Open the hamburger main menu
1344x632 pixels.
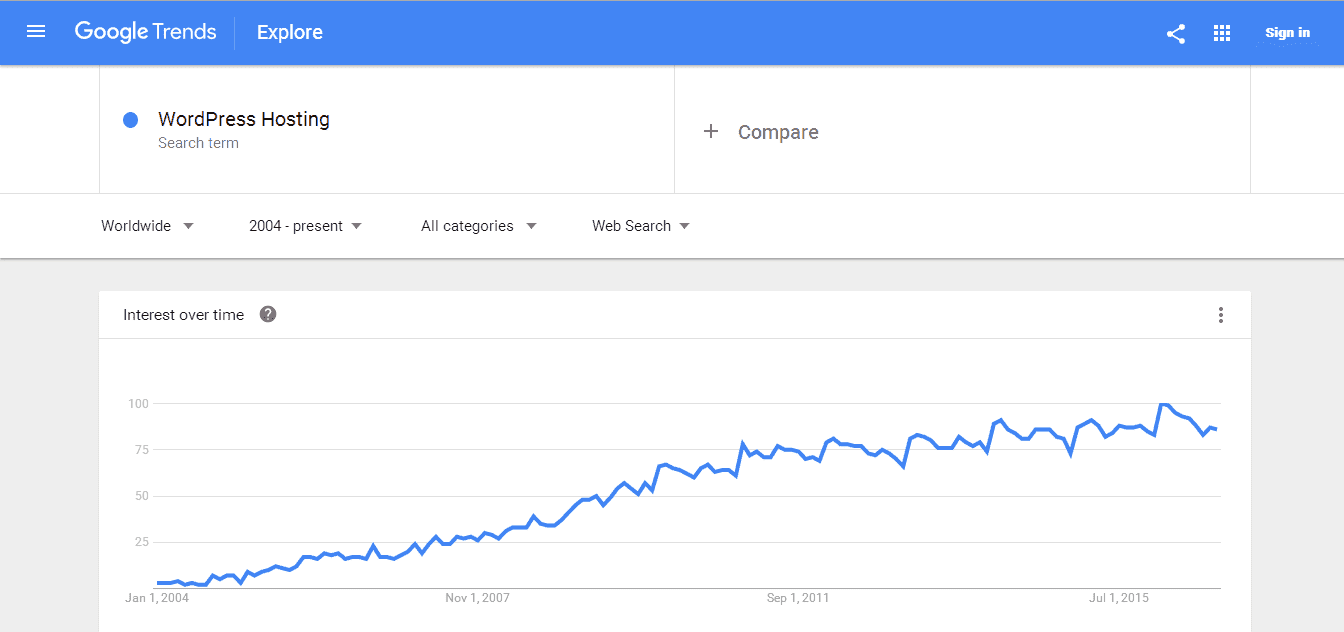pos(36,32)
